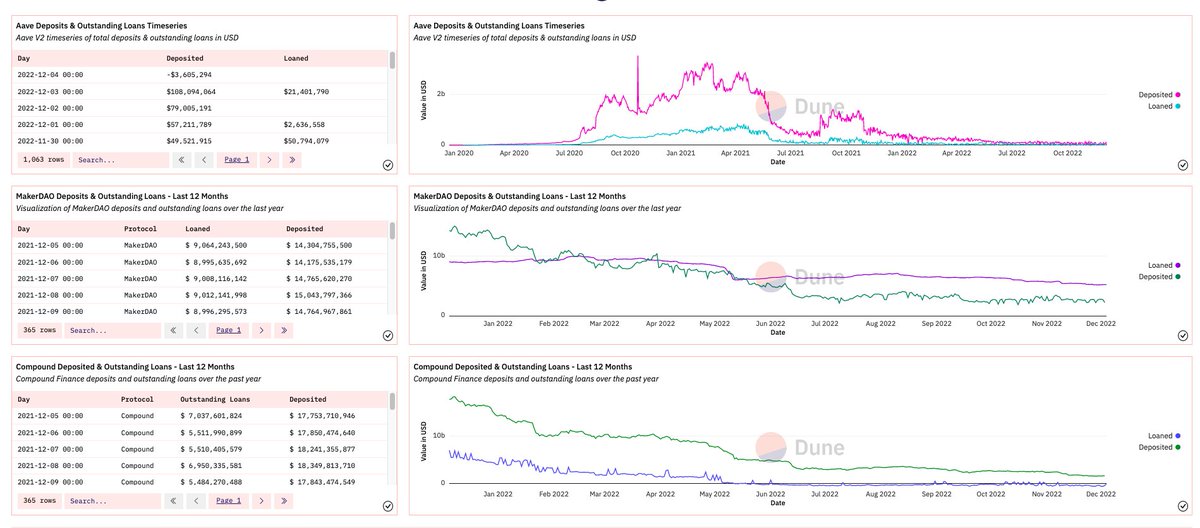Click the MakerDAO table vertical scrollbar
Viewport: 1200px width, 528px height.
tap(392, 232)
